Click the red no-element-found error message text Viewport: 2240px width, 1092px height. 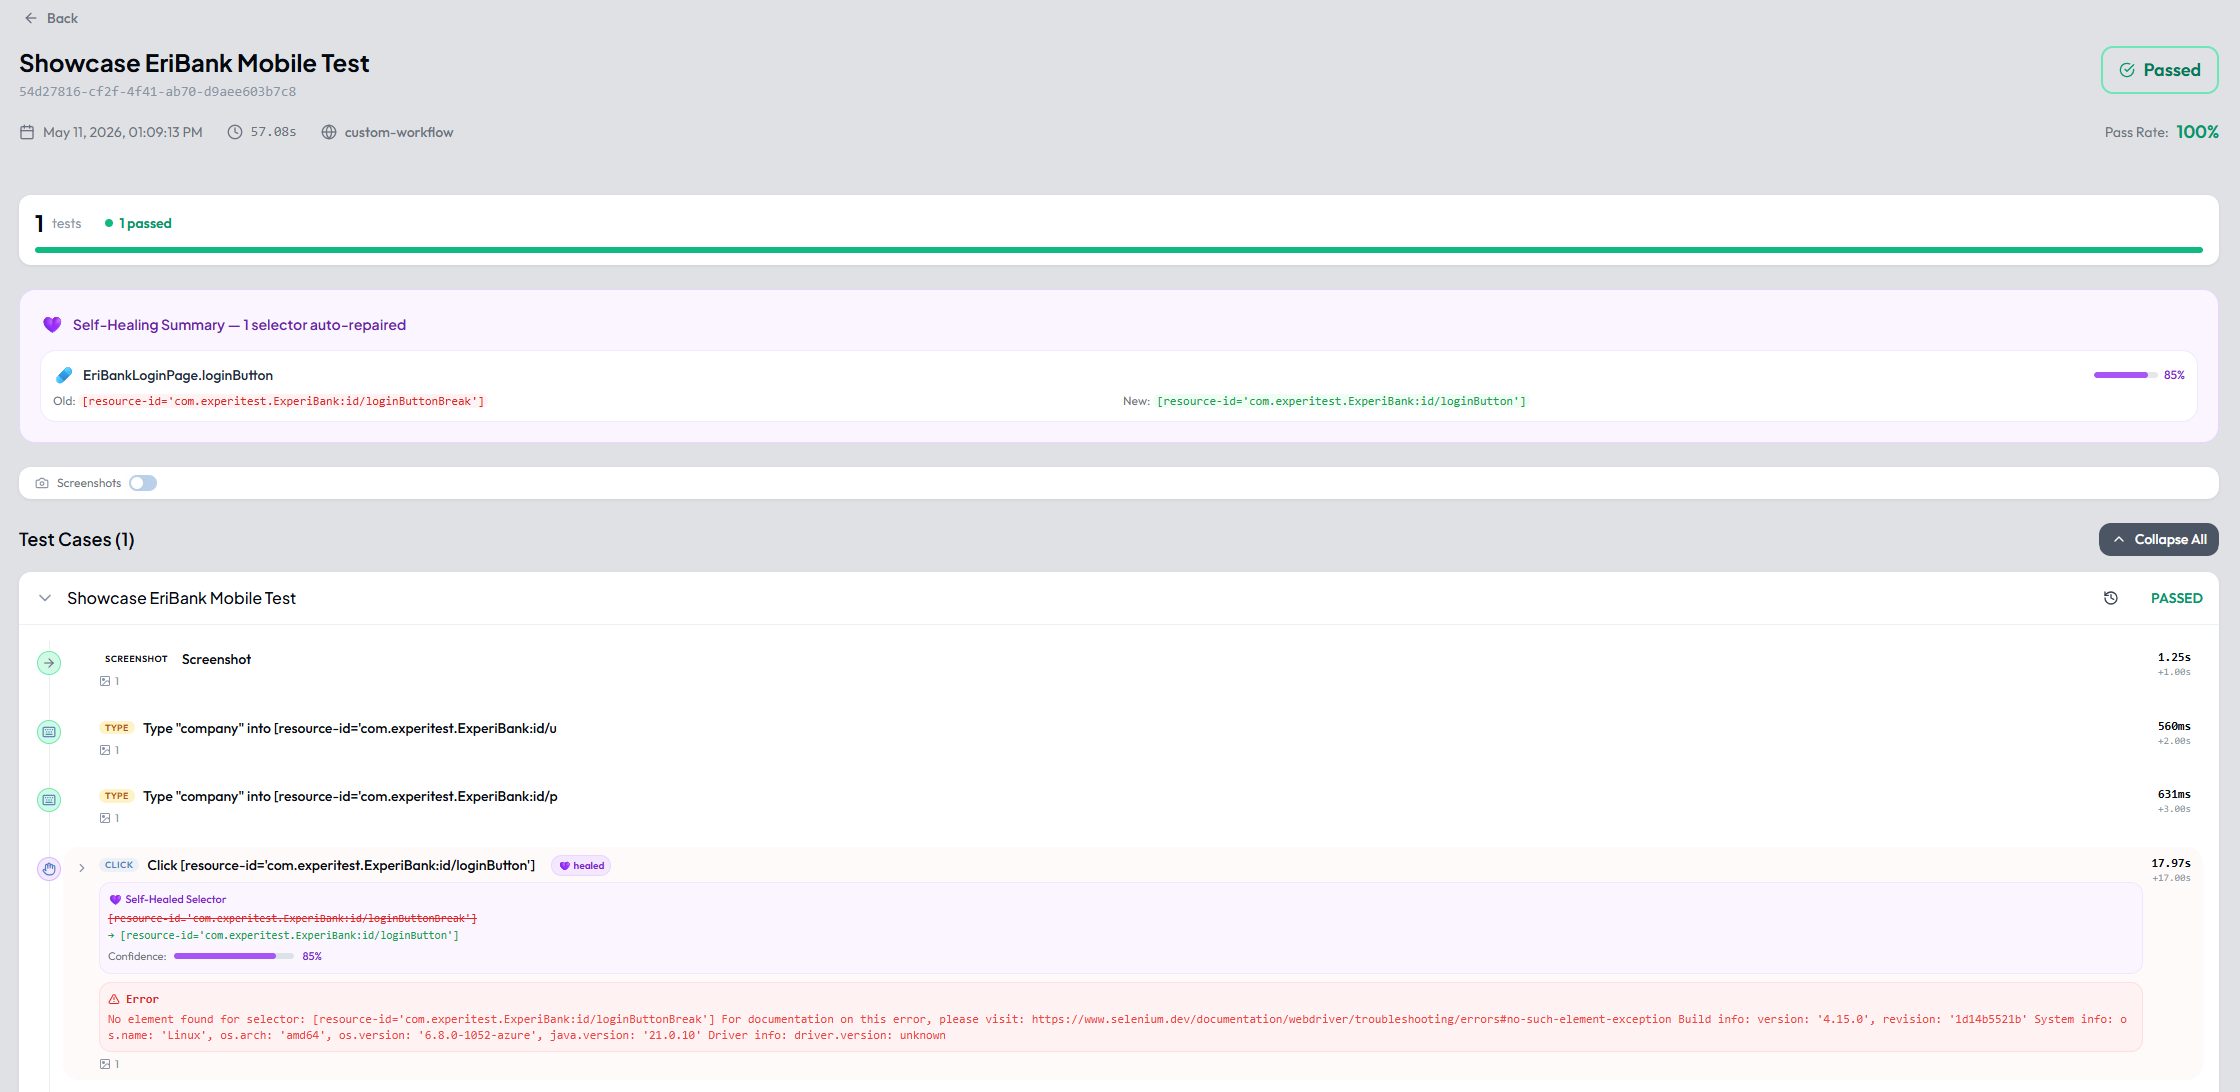(1118, 1027)
